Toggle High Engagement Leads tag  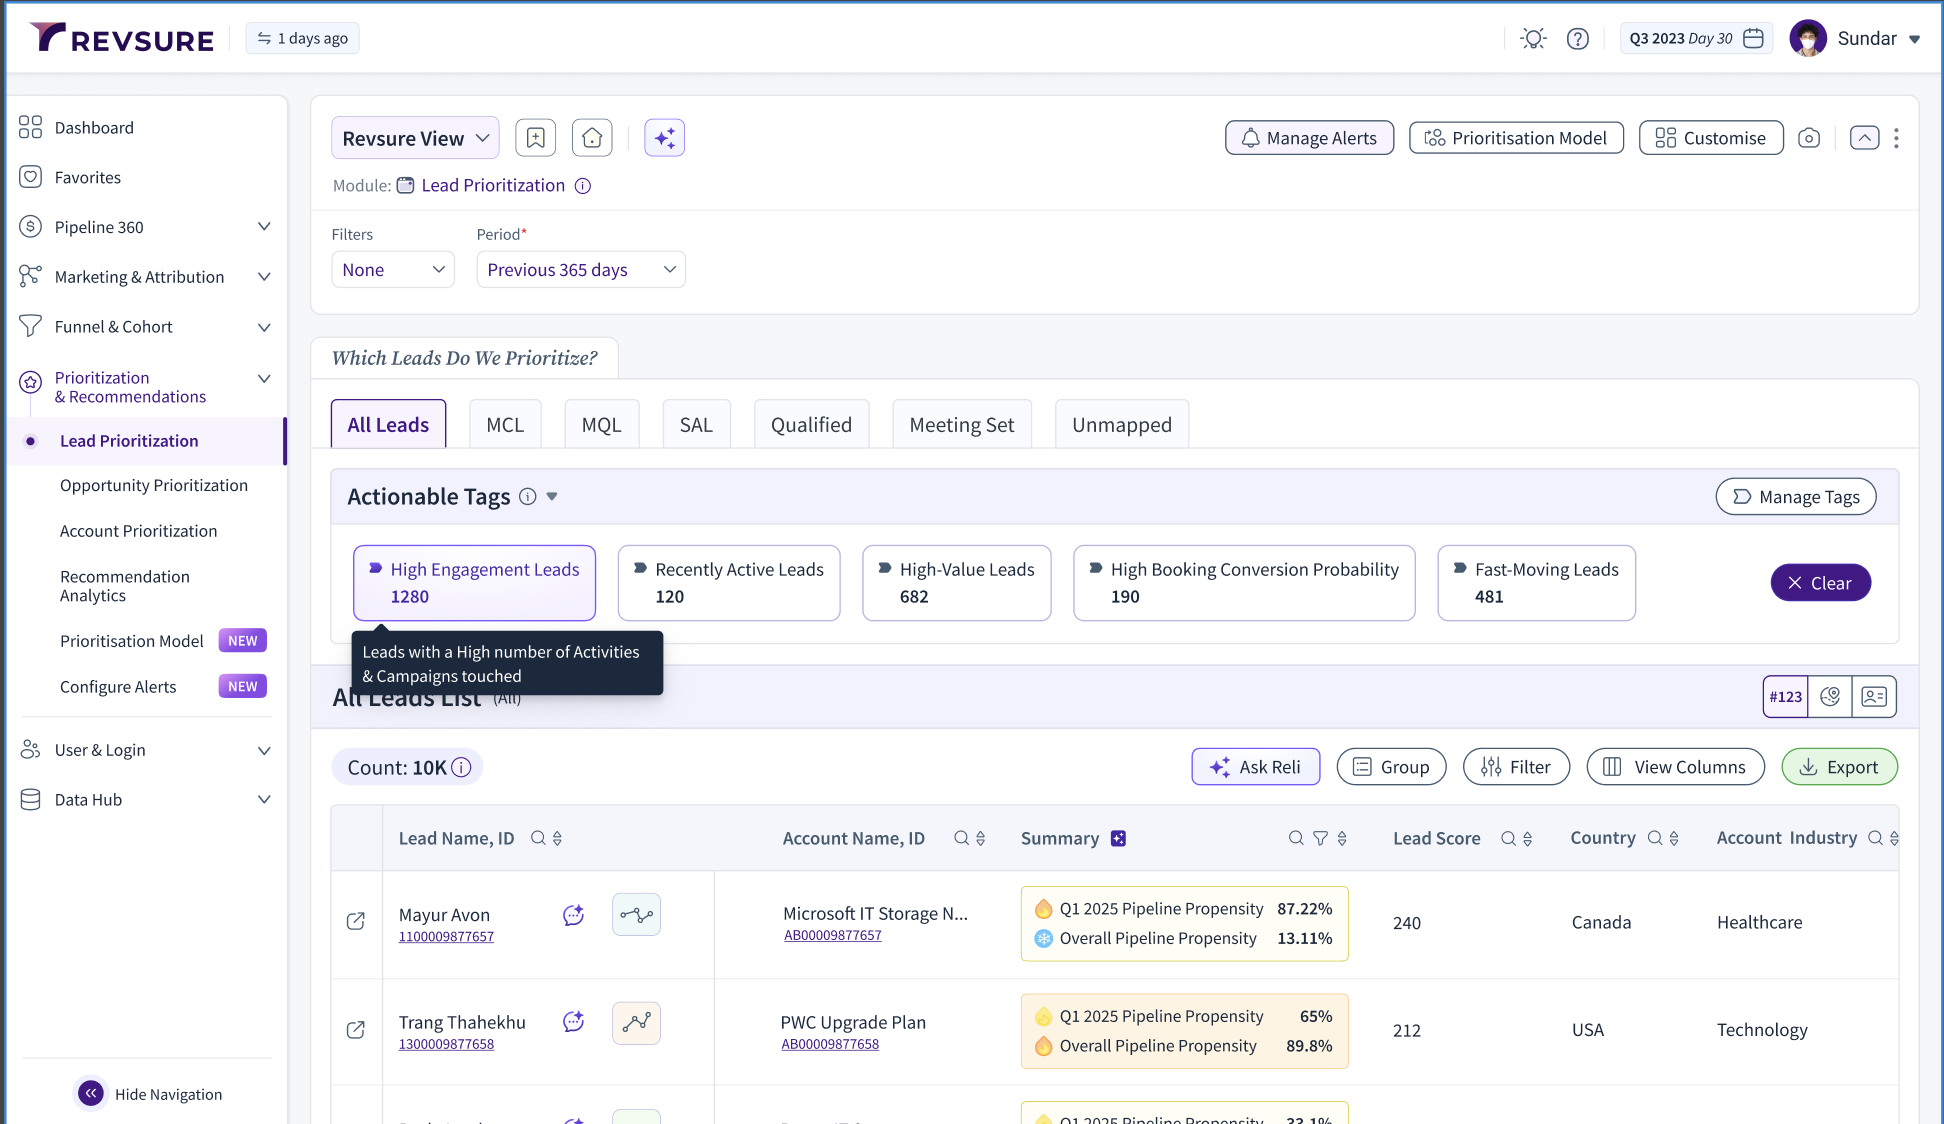click(x=474, y=583)
